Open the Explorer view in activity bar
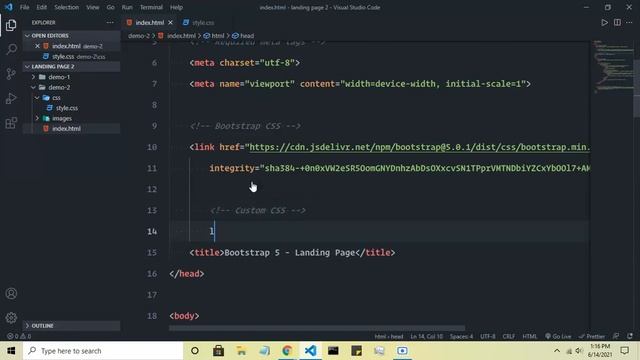The height and width of the screenshot is (360, 640). (x=11, y=25)
